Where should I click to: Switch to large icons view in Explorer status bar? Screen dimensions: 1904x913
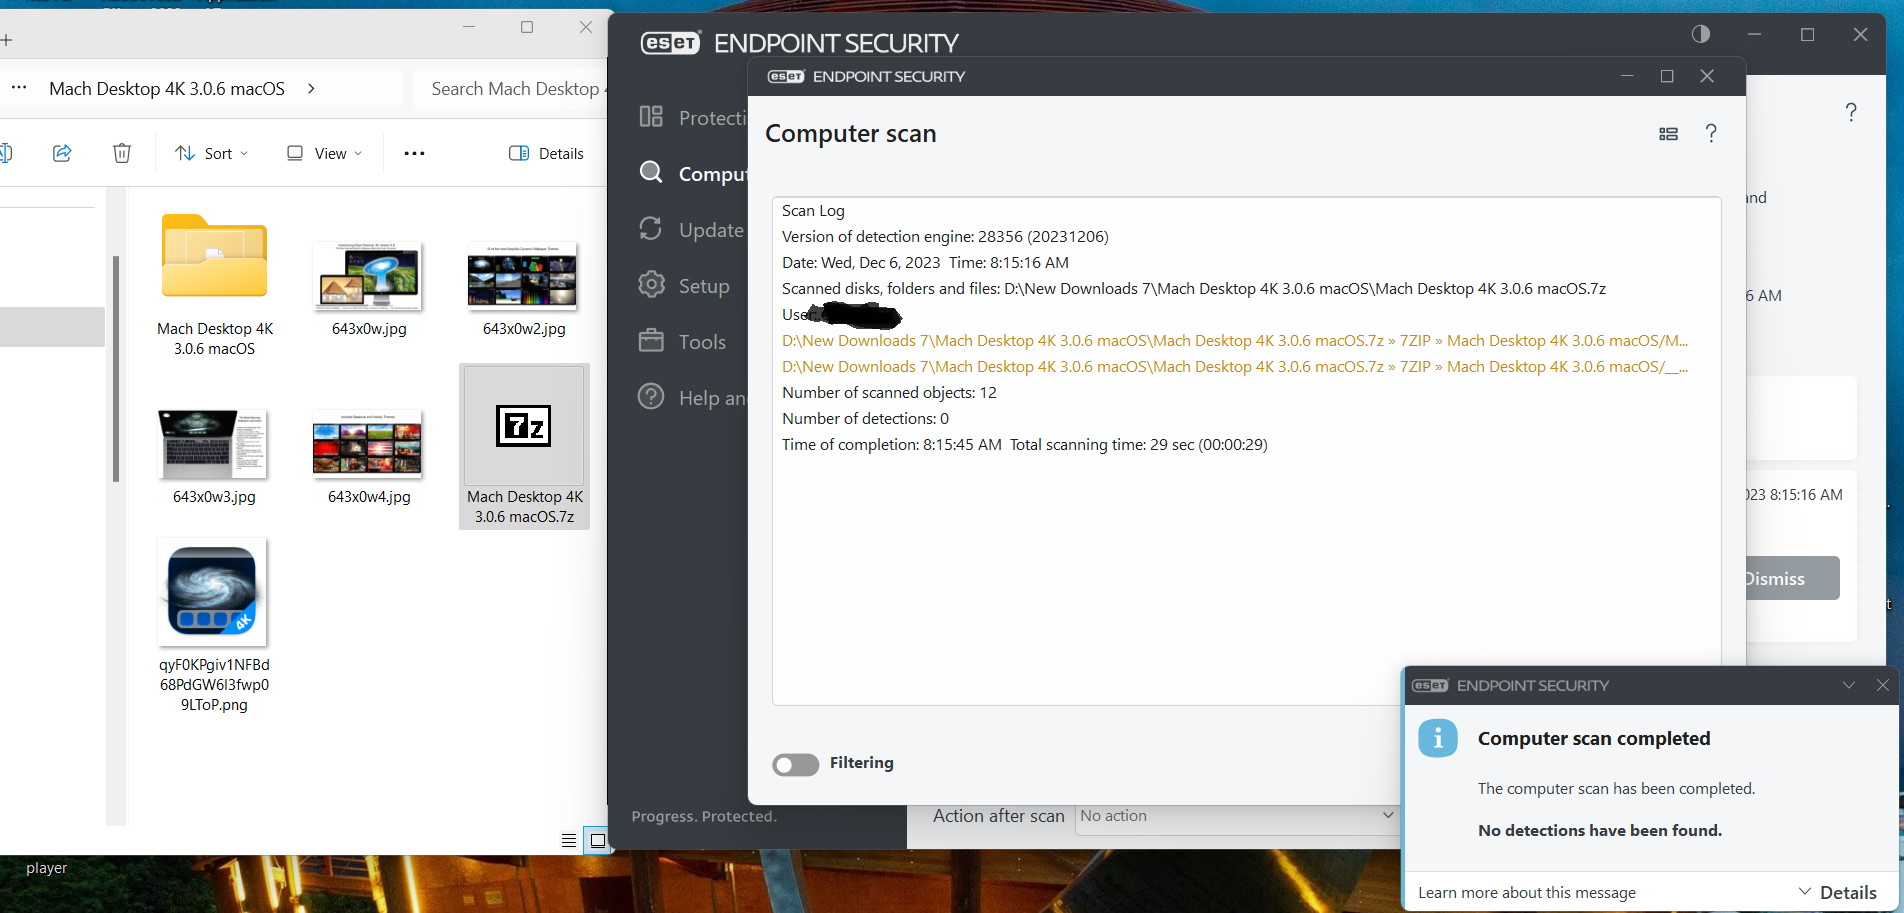(598, 841)
